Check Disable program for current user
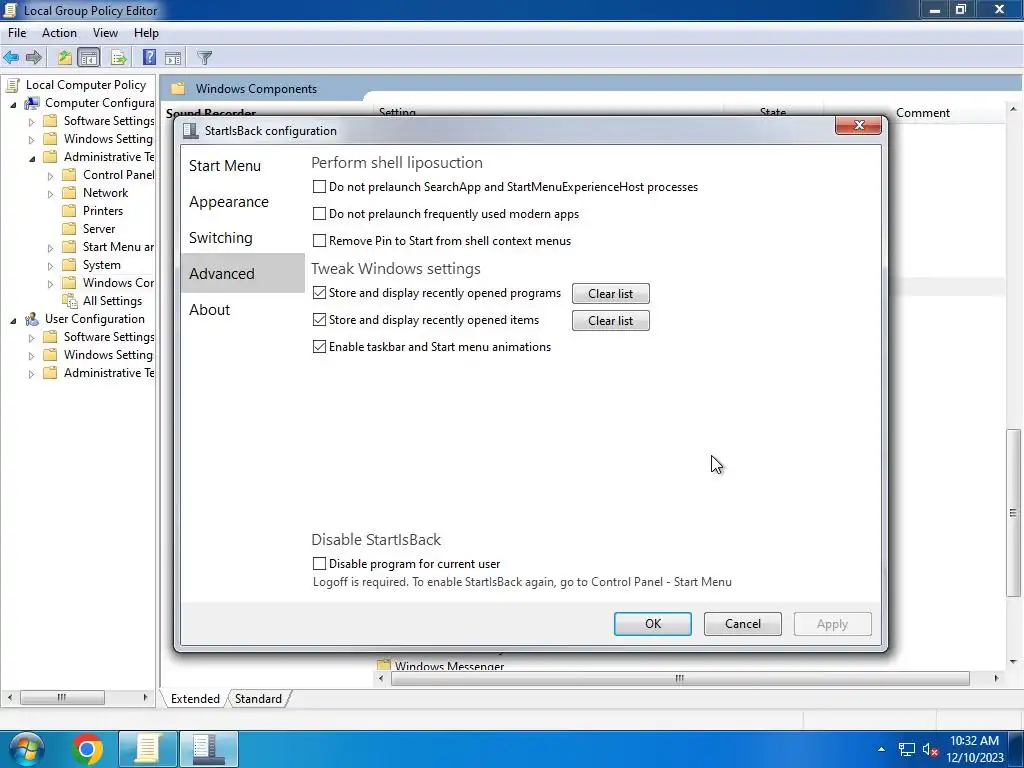Screen dimensions: 1024x768 [x=319, y=564]
